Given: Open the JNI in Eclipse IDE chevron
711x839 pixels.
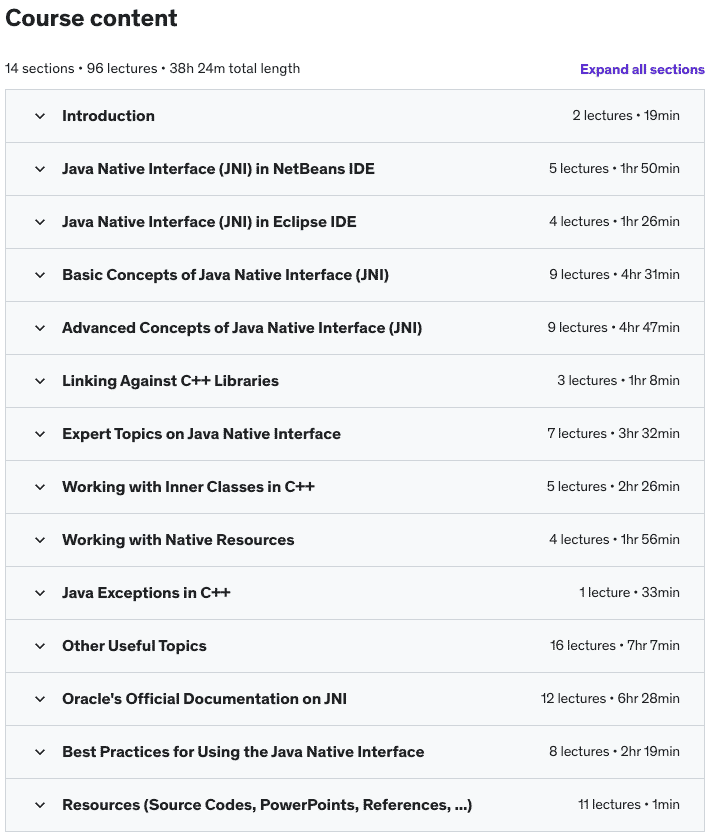Looking at the screenshot, I should pos(40,222).
